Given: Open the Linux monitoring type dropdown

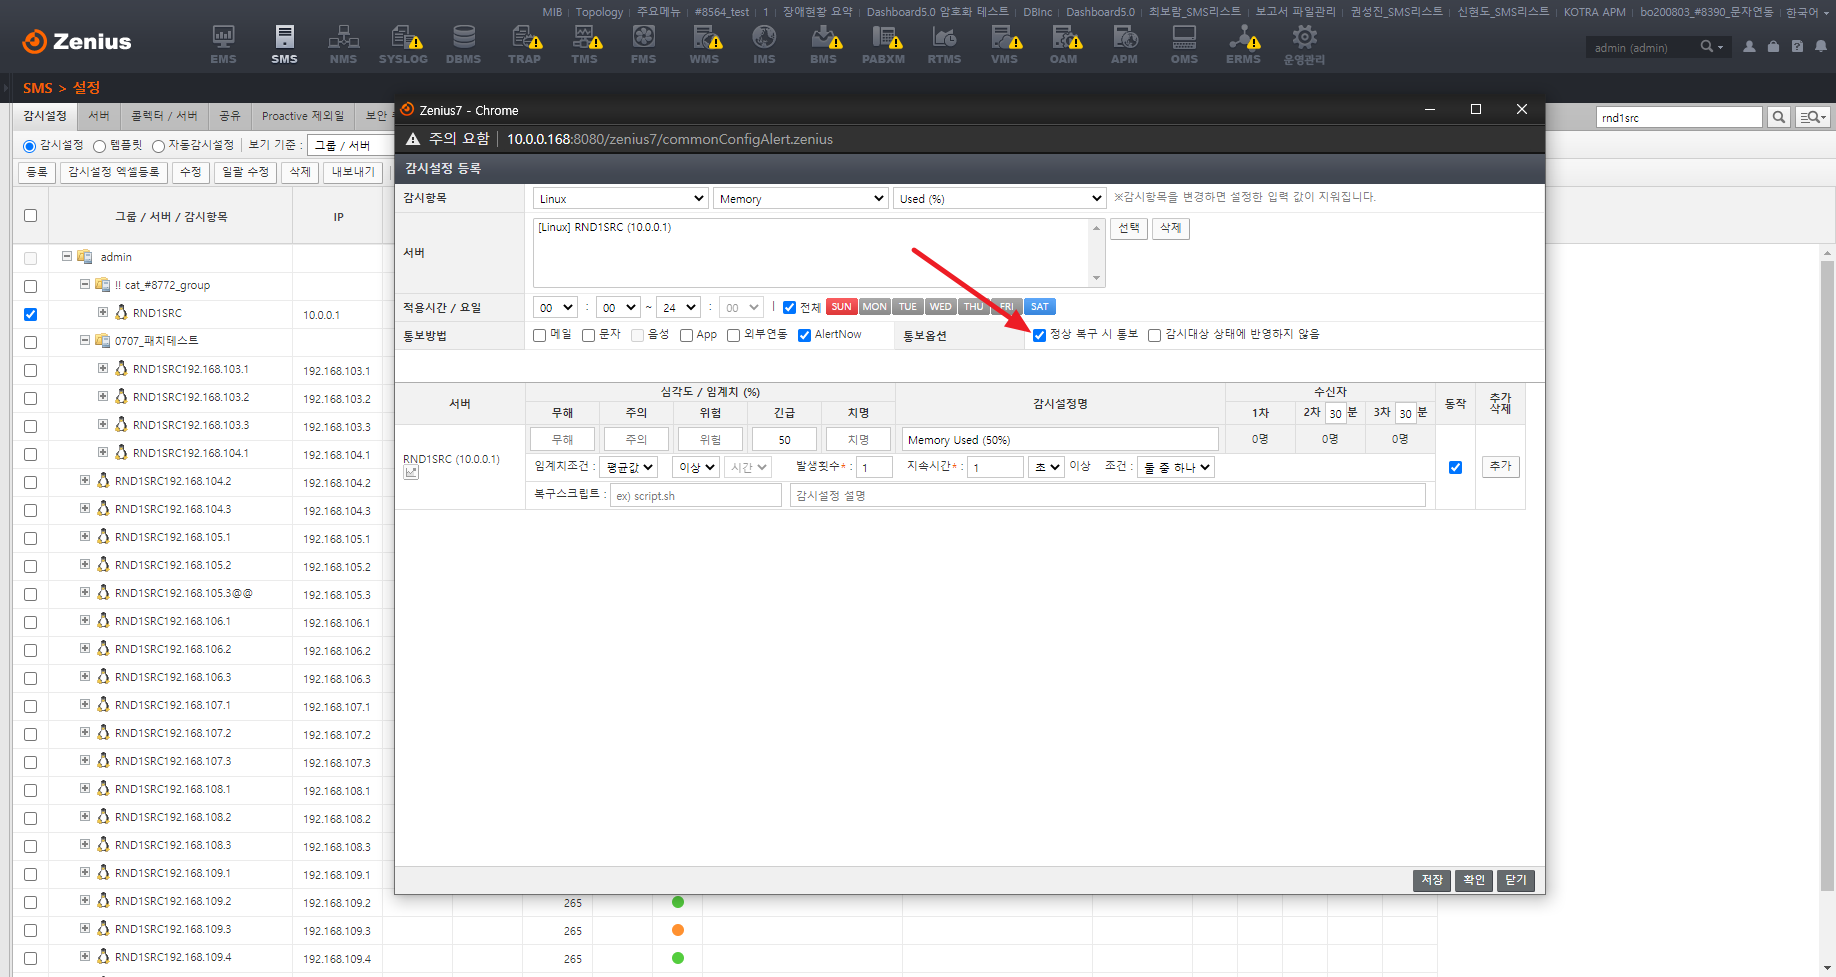Looking at the screenshot, I should (x=620, y=199).
